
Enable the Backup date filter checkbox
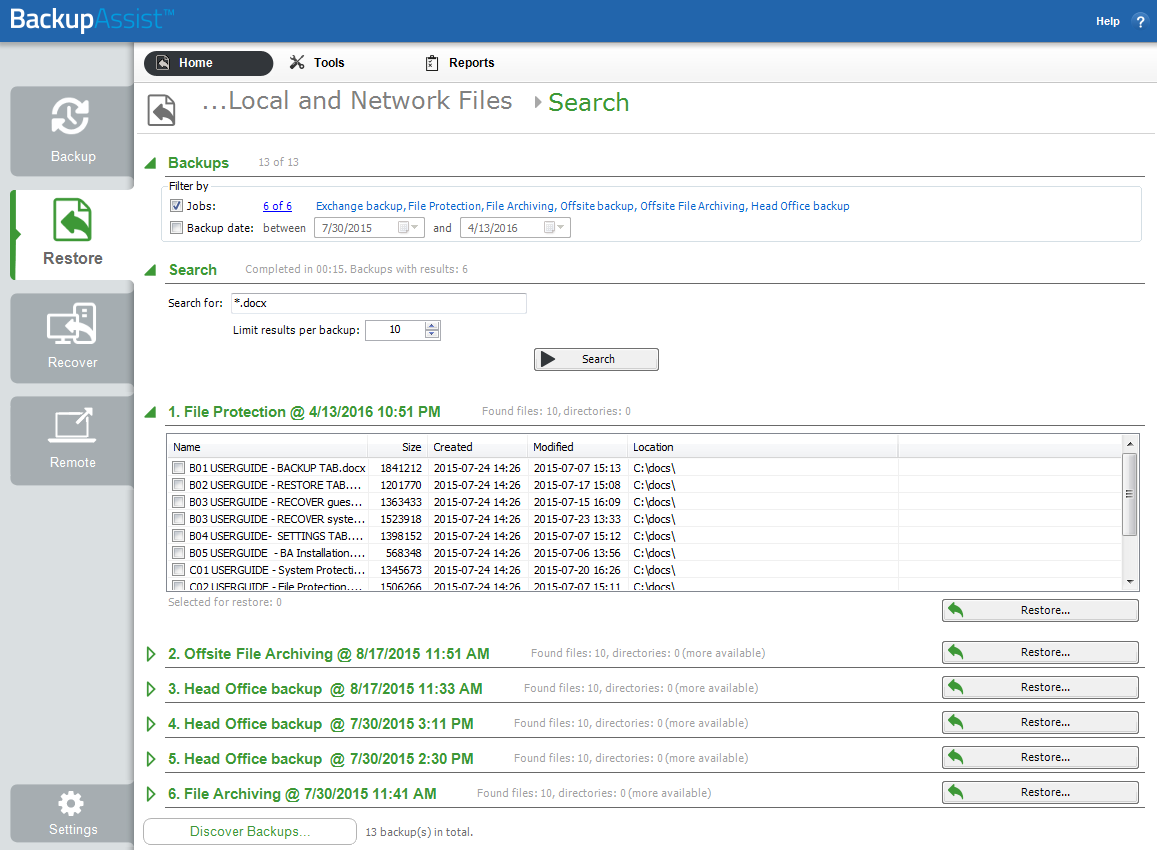point(176,228)
